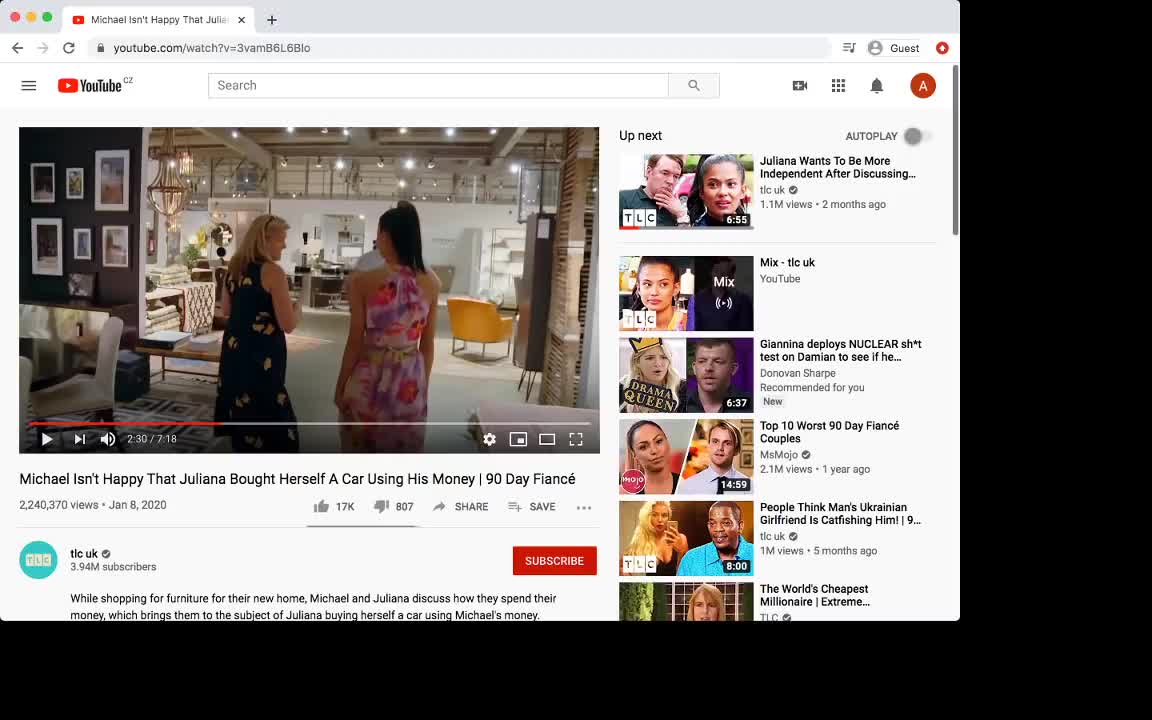Reload the current page

[x=69, y=48]
